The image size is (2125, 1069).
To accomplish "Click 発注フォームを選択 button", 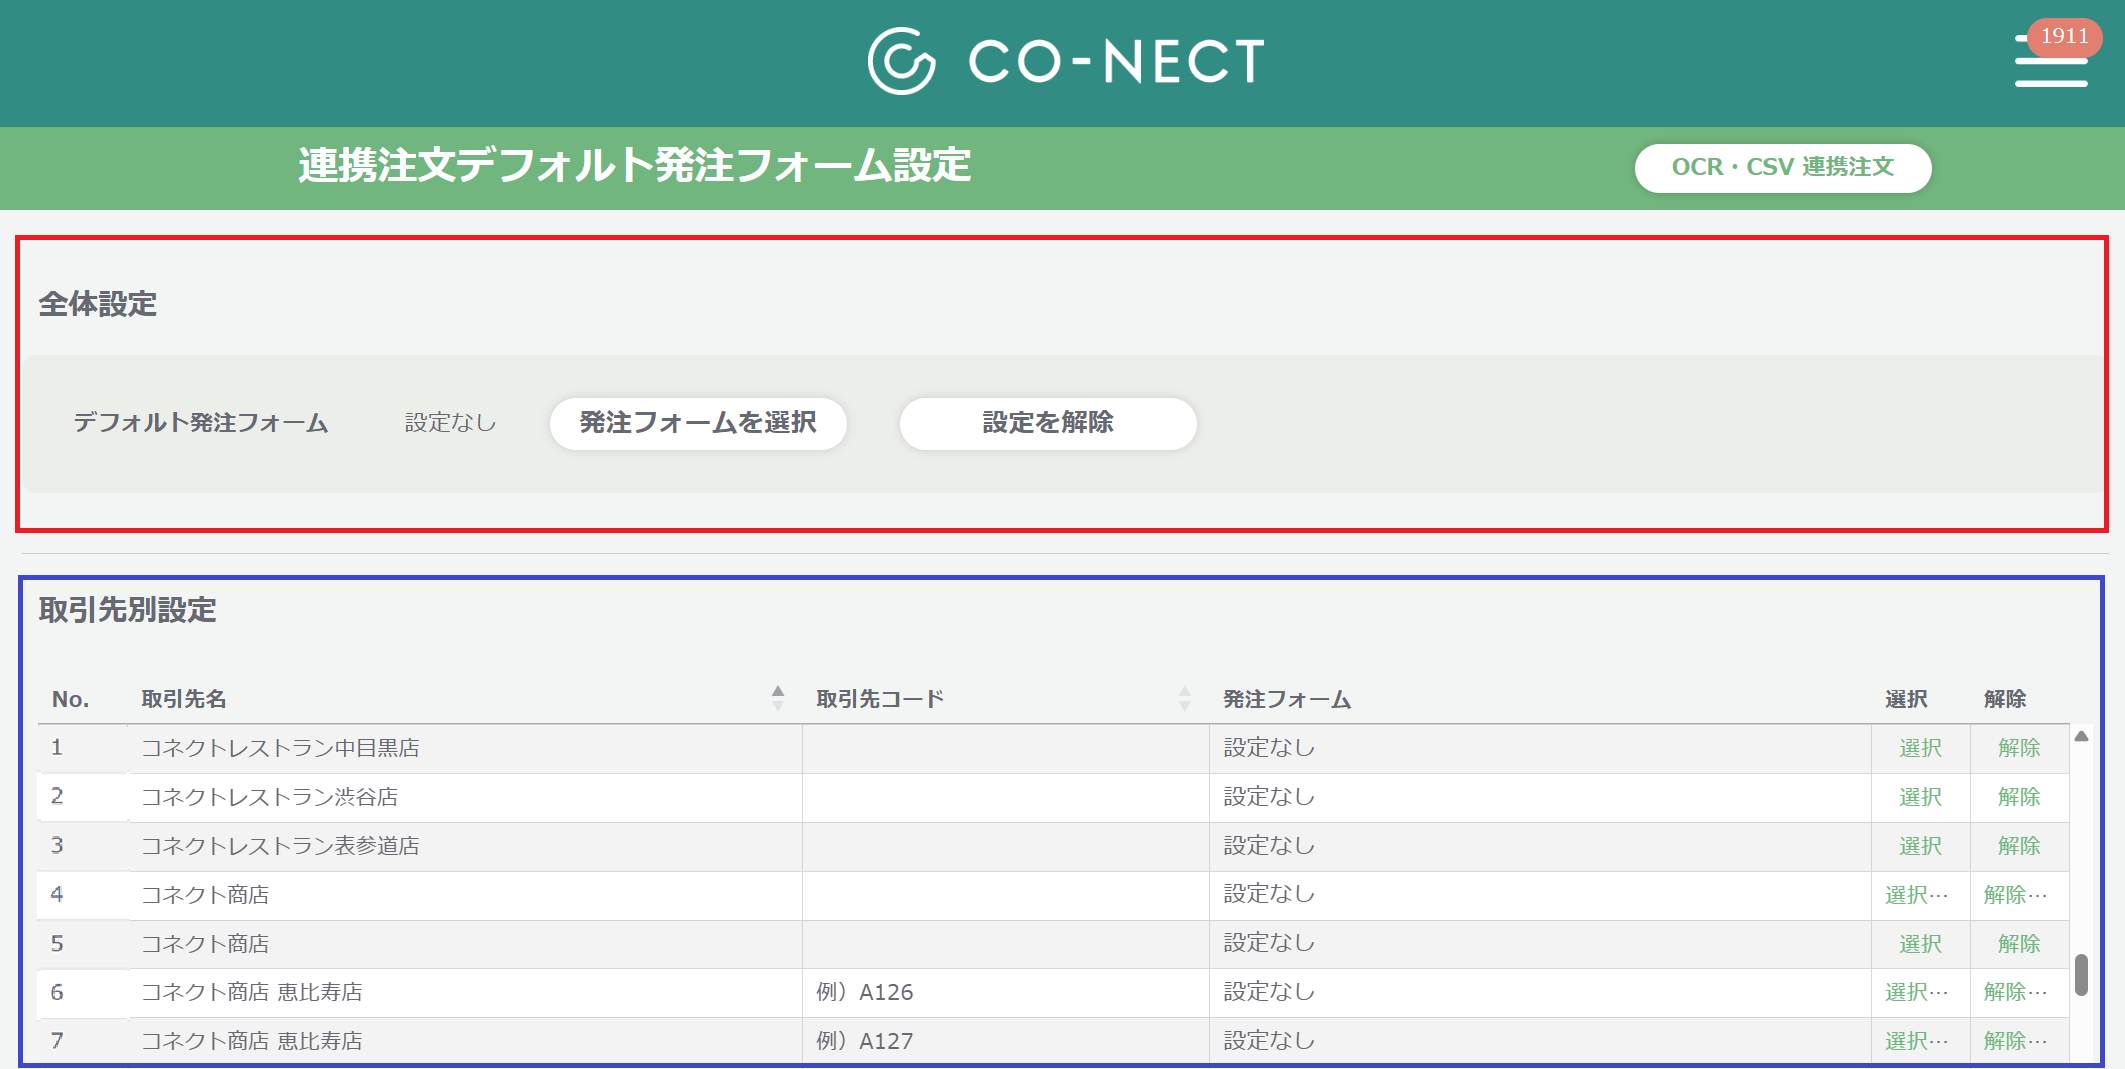I will [x=698, y=423].
